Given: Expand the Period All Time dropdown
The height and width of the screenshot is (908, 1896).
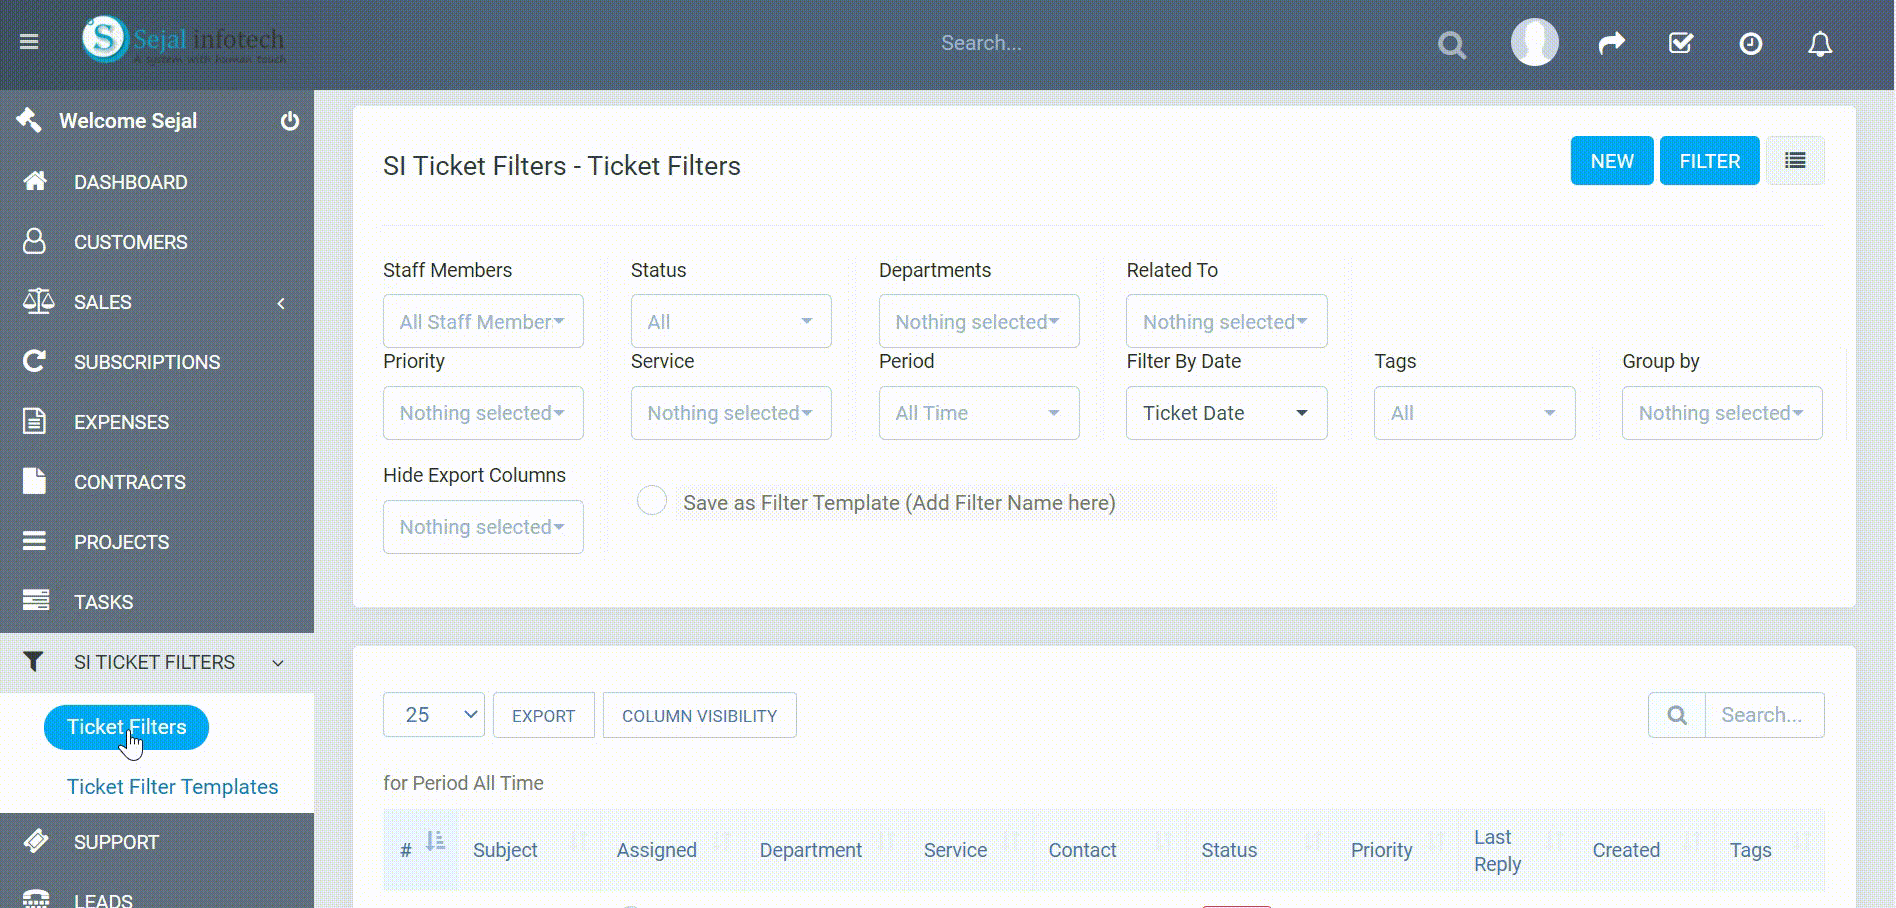Looking at the screenshot, I should 979,413.
